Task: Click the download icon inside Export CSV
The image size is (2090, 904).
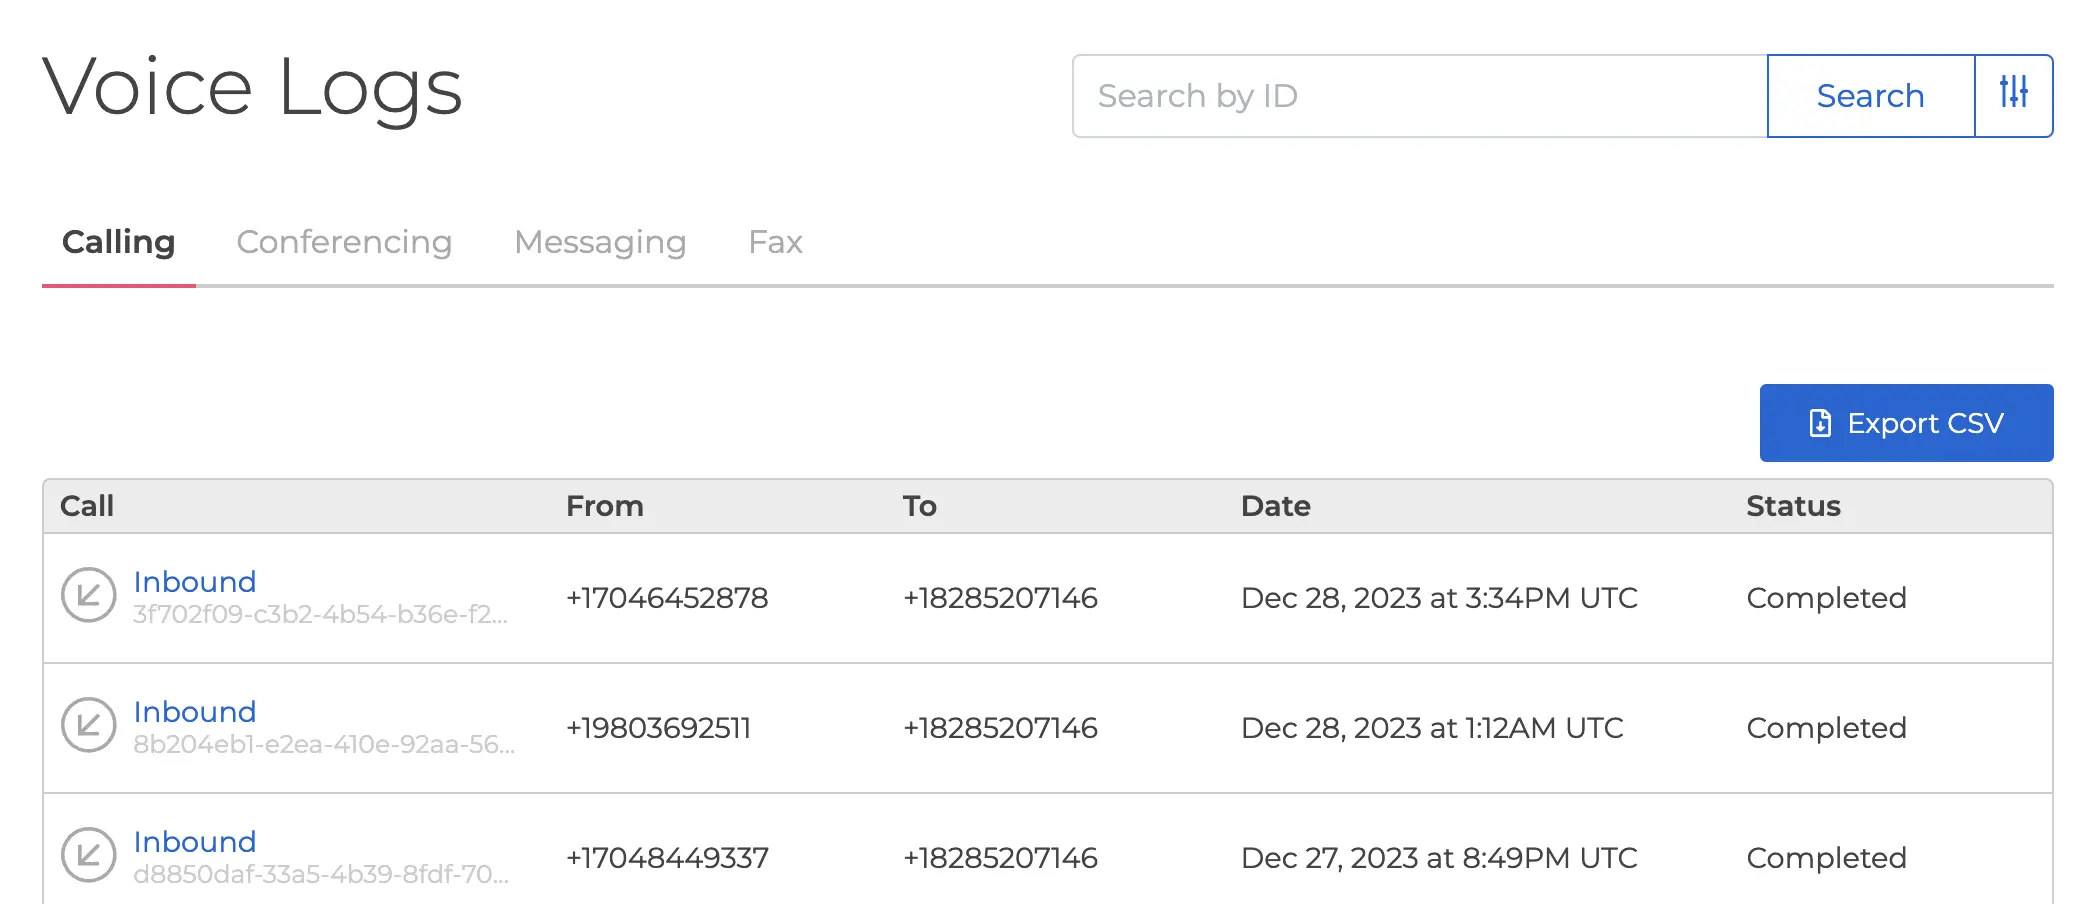Action: pyautogui.click(x=1820, y=422)
